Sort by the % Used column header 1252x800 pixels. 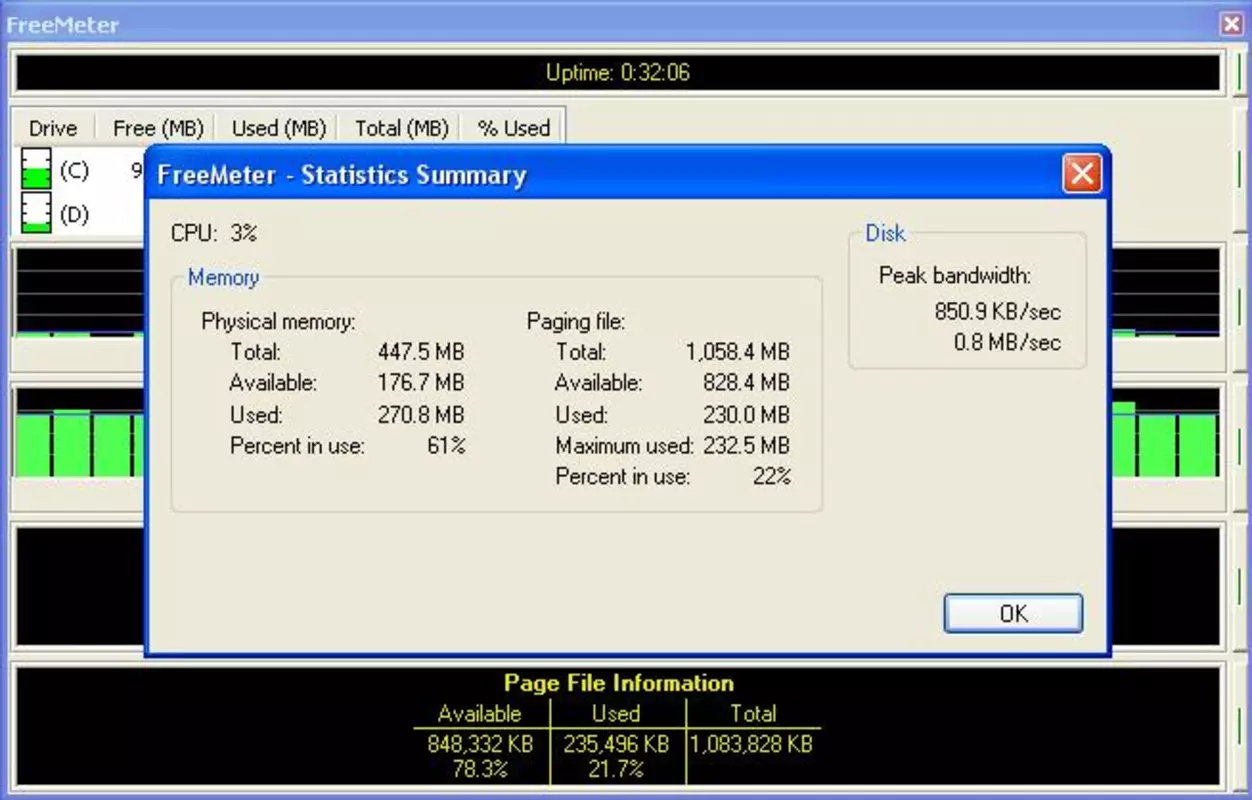tap(514, 128)
